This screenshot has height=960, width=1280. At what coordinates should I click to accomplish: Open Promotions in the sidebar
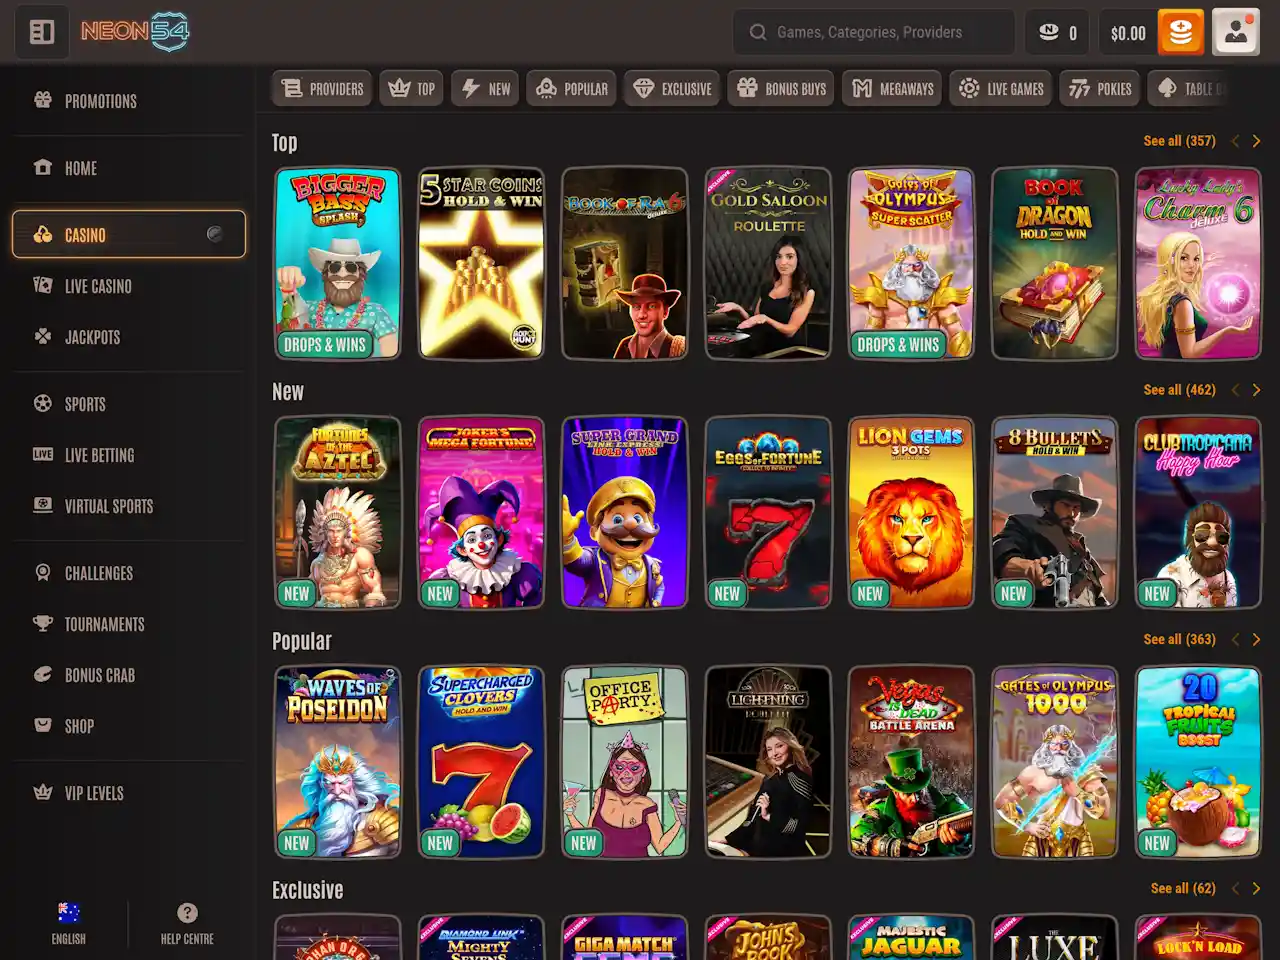128,101
